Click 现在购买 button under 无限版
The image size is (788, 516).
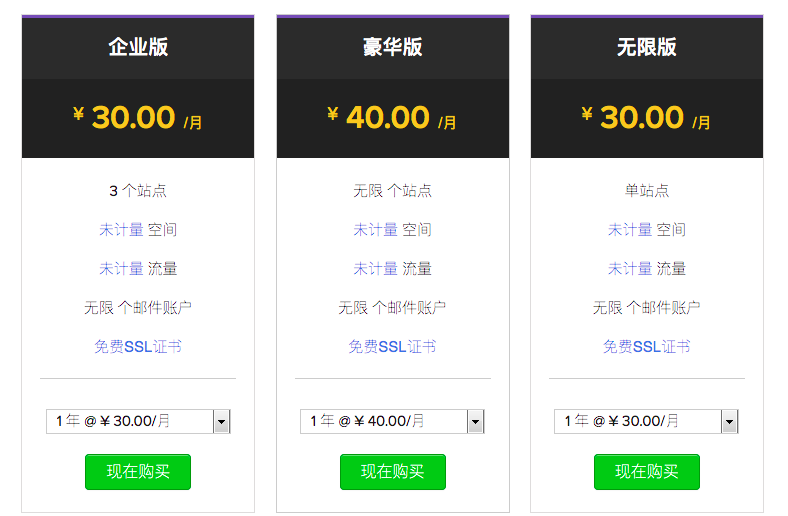point(647,472)
